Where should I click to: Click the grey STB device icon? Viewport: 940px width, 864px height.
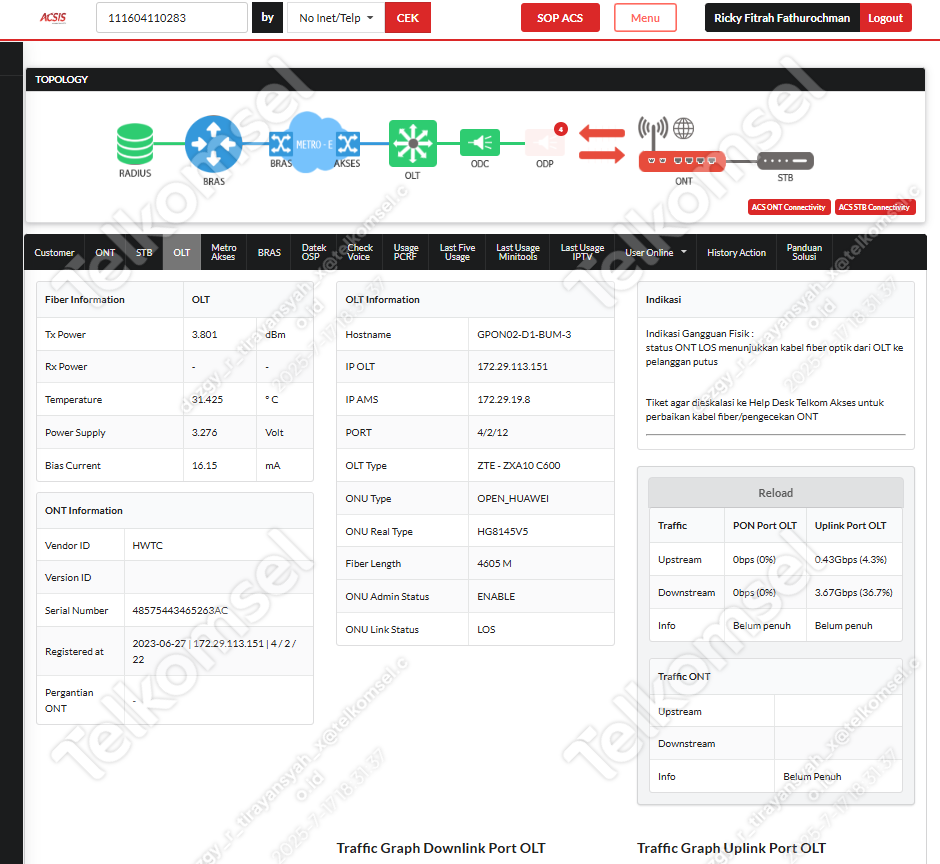point(785,161)
